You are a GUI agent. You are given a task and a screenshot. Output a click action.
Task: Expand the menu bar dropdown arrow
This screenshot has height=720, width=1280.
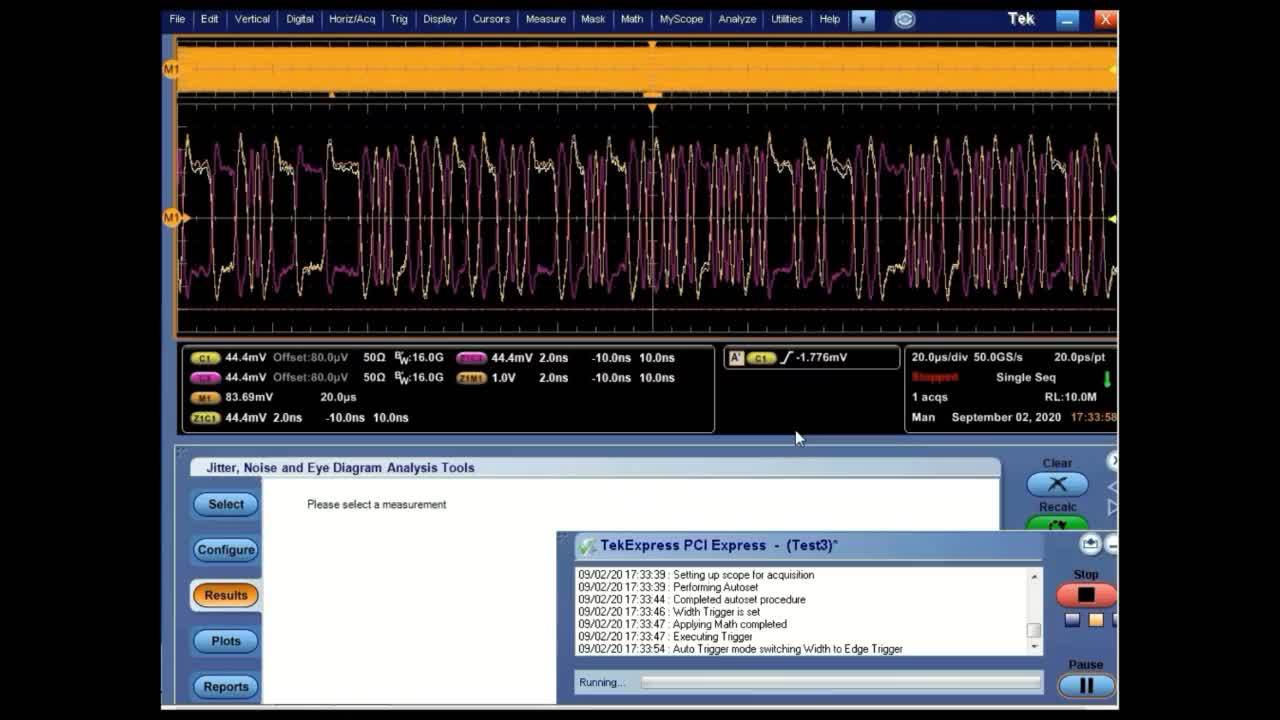point(862,19)
